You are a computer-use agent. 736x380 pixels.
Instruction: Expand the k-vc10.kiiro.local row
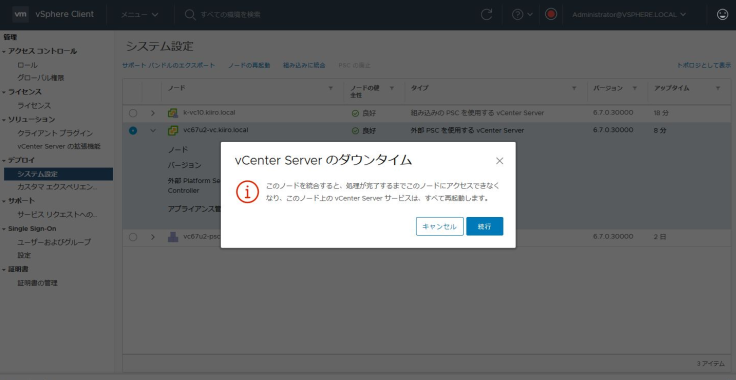pos(153,113)
